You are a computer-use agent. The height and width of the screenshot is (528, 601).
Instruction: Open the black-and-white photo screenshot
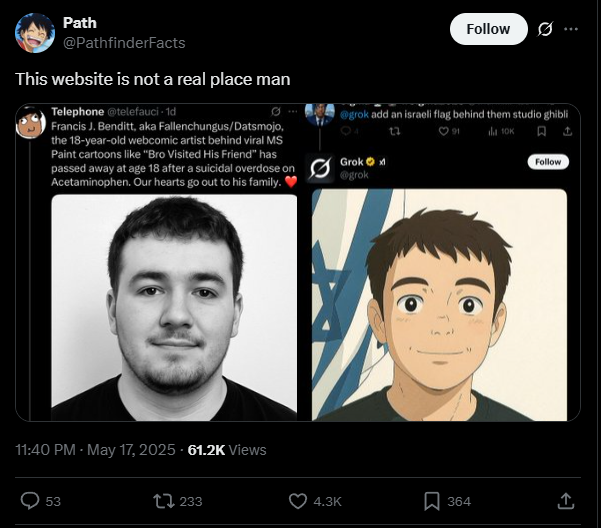(x=174, y=307)
